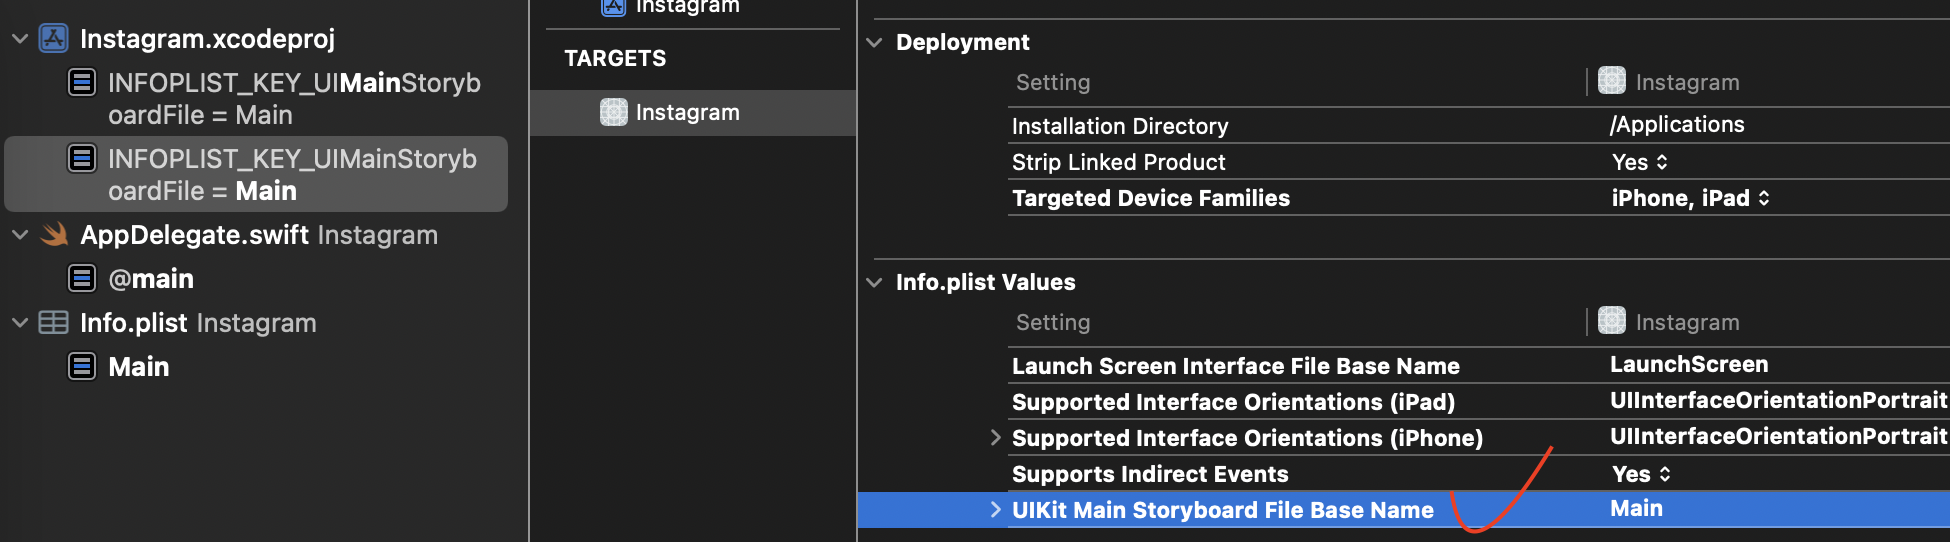Click the Instagram.xcodeproj project icon
Screen dimensions: 1950x542
pyautogui.click(x=53, y=39)
